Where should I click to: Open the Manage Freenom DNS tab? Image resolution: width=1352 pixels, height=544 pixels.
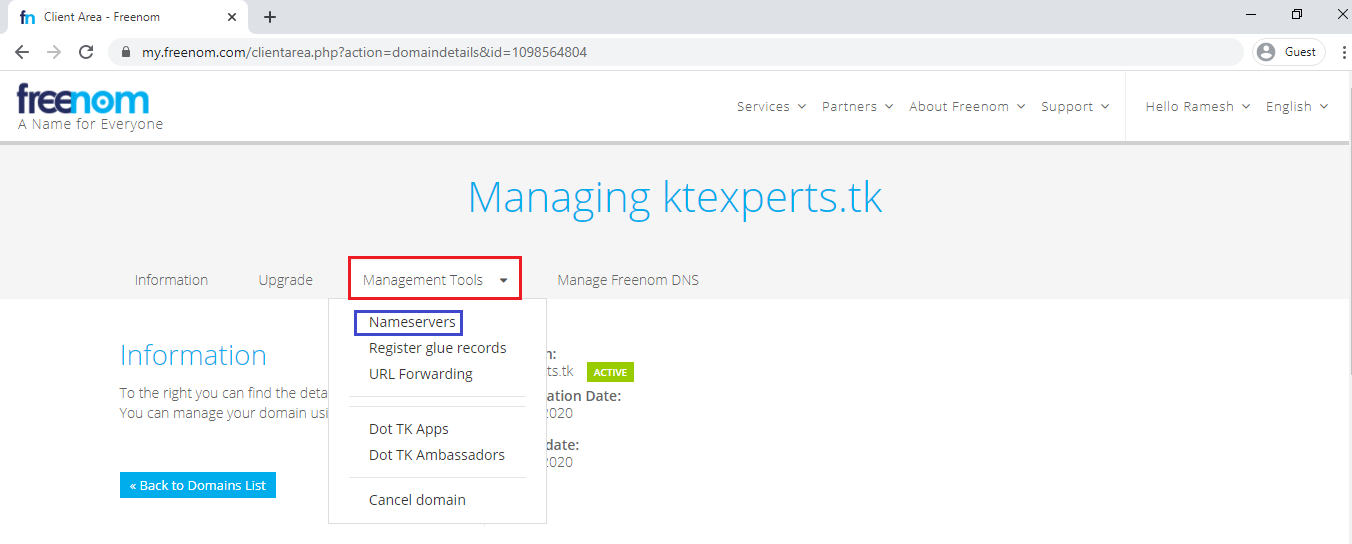[628, 280]
